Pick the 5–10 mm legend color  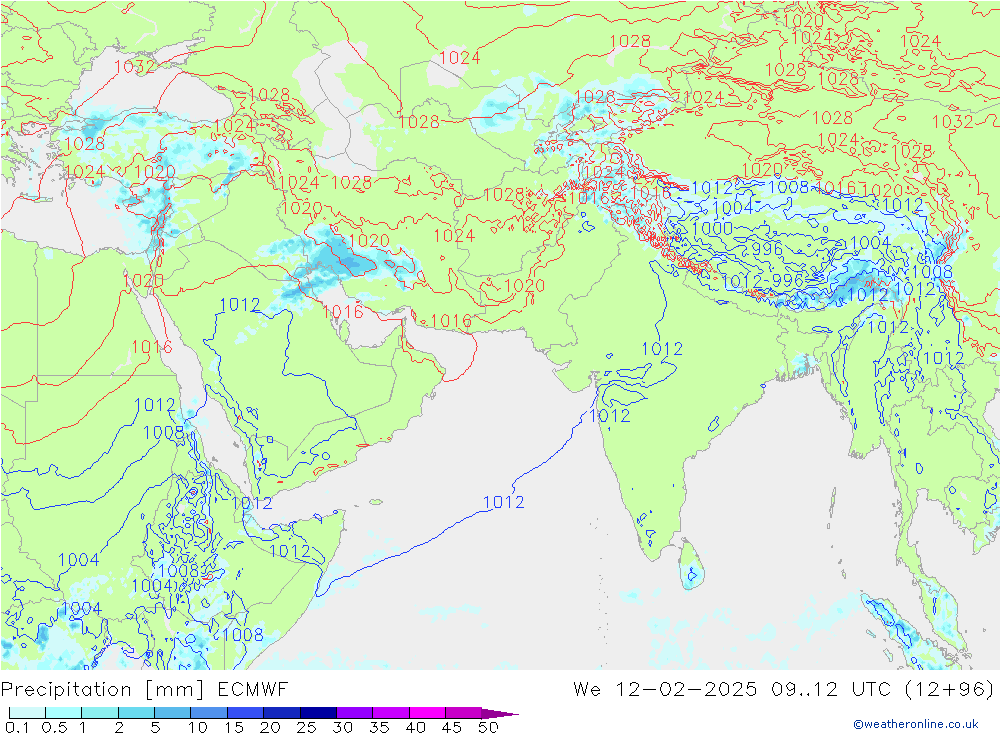point(173,713)
